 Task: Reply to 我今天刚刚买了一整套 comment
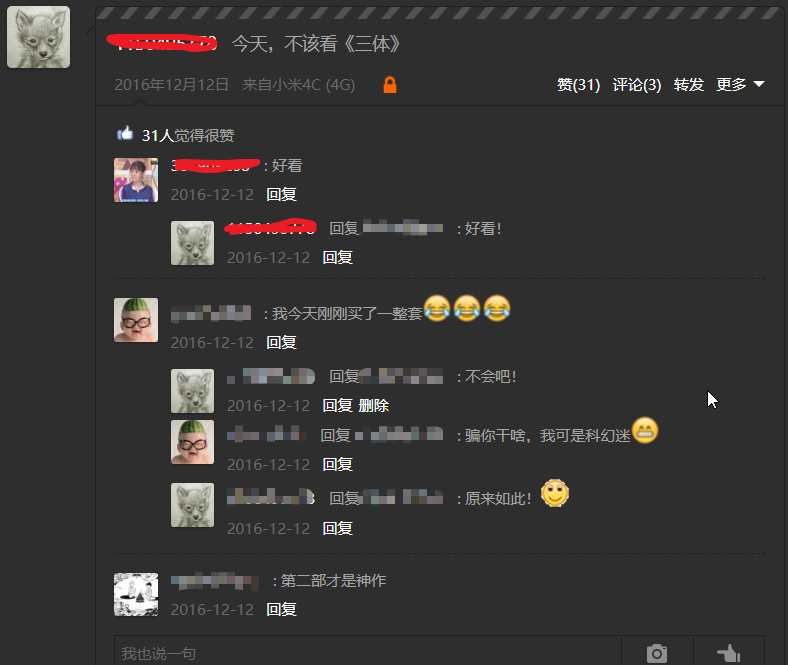(281, 342)
